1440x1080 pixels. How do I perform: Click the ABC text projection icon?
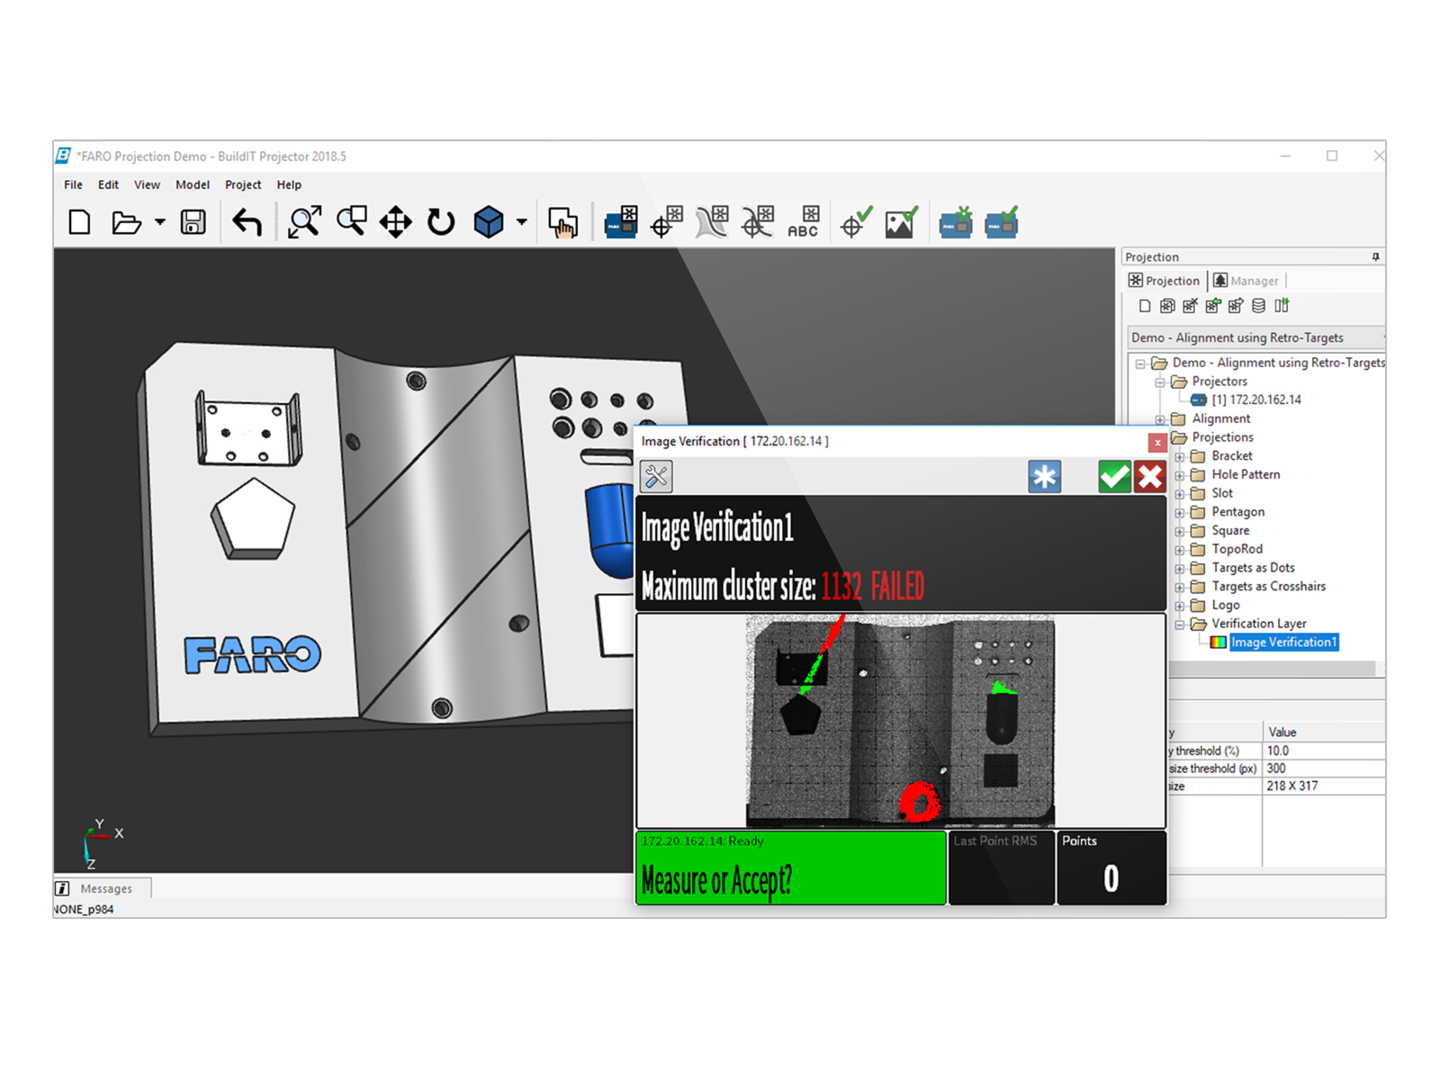[803, 222]
